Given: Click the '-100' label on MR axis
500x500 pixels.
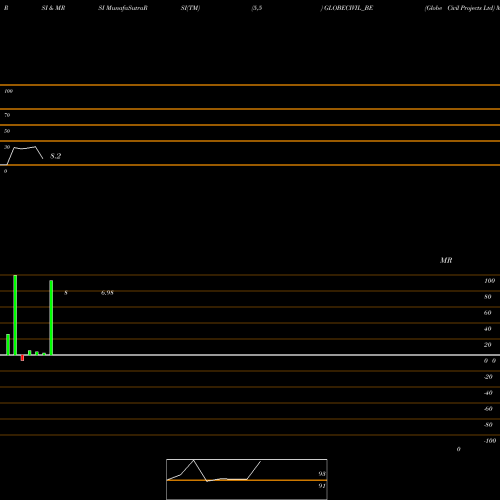Looking at the screenshot, I should click(490, 441).
